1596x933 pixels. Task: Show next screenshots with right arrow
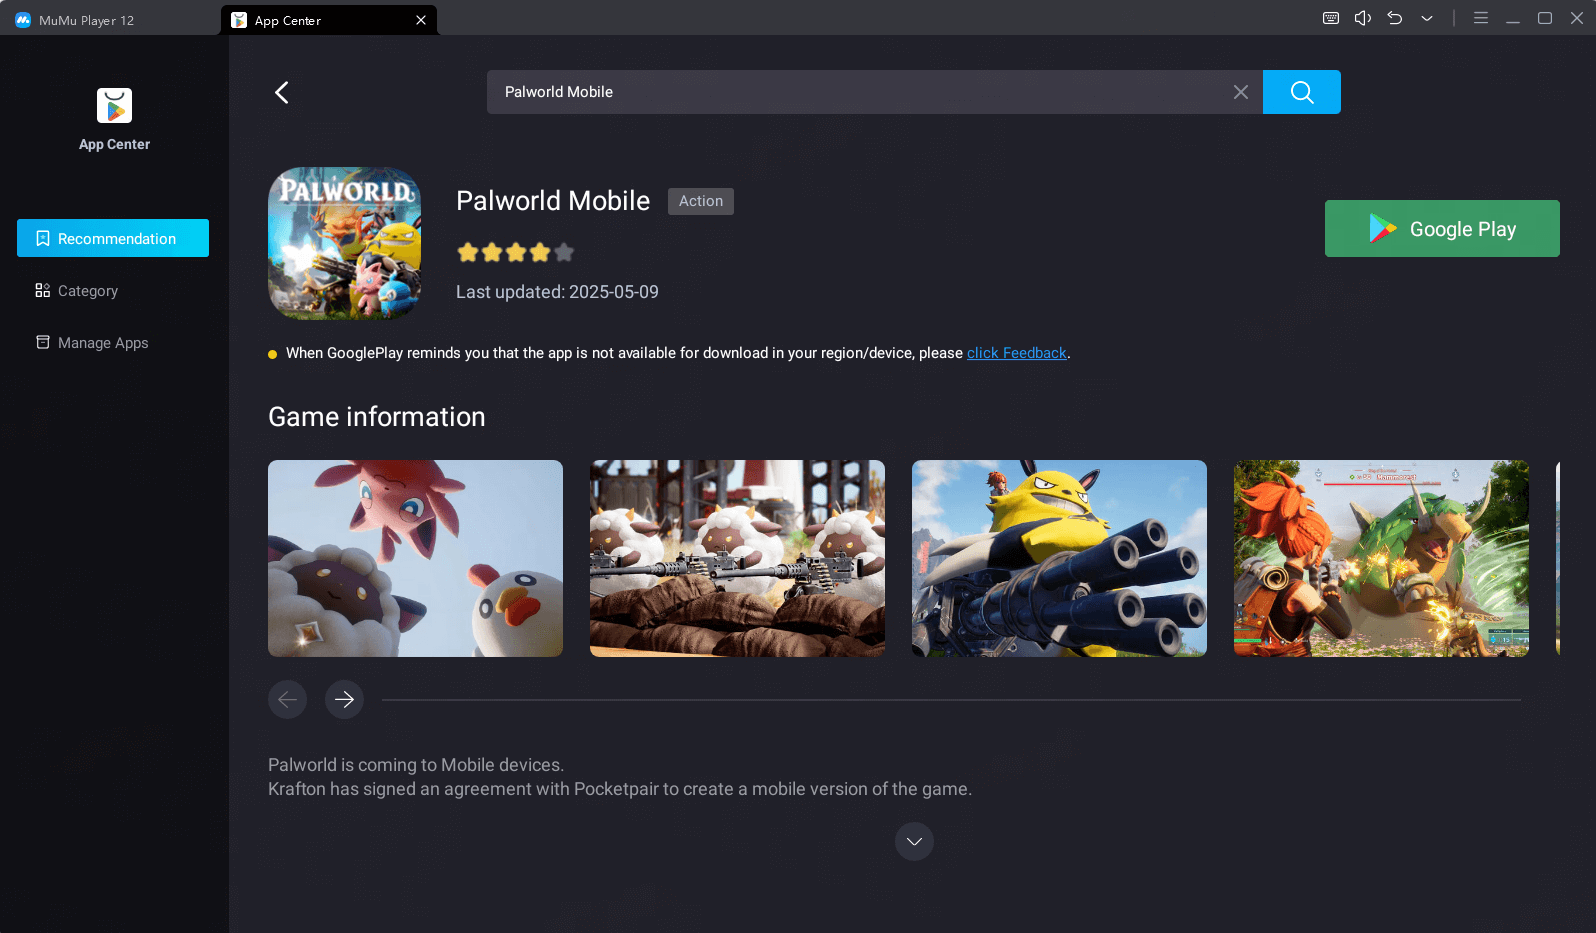(x=344, y=699)
